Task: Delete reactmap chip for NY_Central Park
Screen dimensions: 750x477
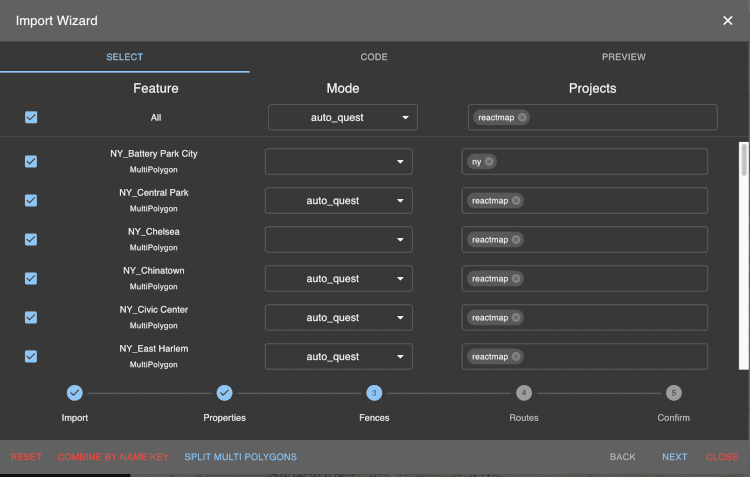Action: [516, 201]
